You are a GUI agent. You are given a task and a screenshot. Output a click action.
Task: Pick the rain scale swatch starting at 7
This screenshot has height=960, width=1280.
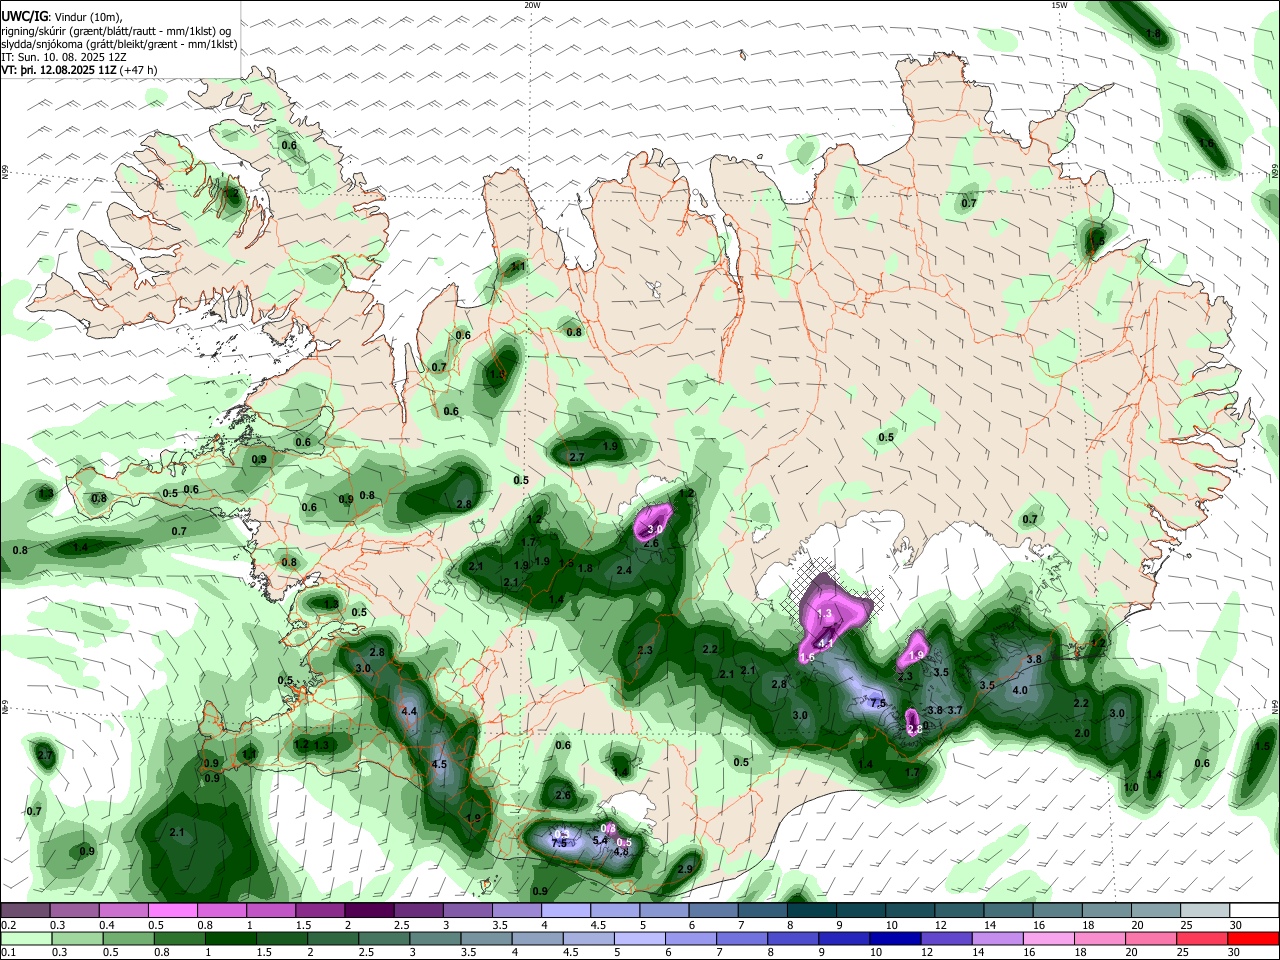[x=742, y=938]
